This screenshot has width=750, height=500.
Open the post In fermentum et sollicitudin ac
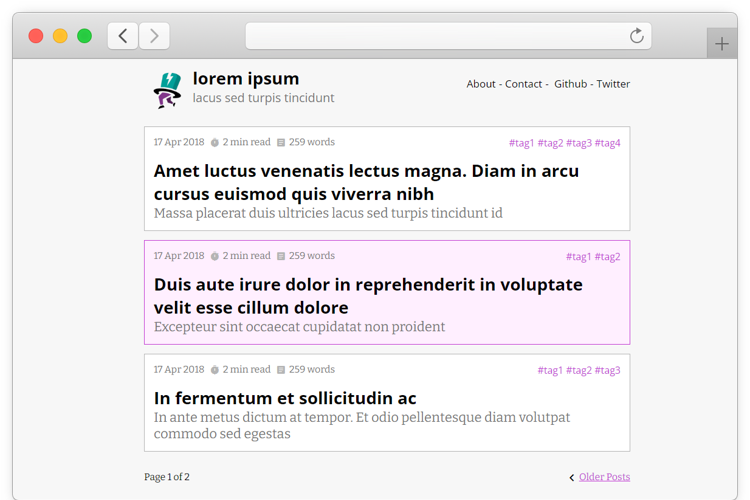pos(285,398)
